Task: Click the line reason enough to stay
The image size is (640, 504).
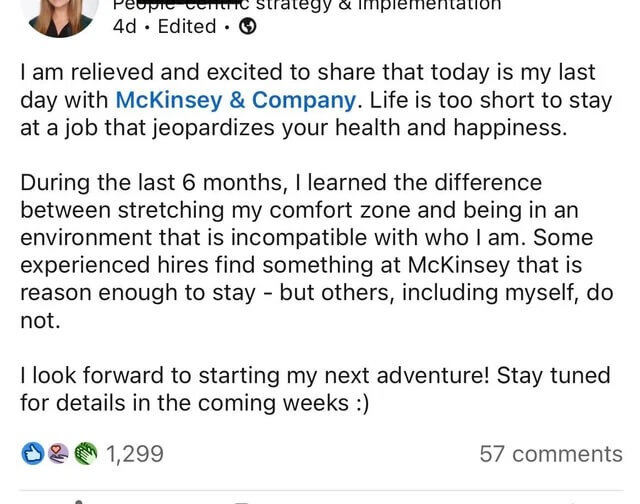Action: pos(317,293)
